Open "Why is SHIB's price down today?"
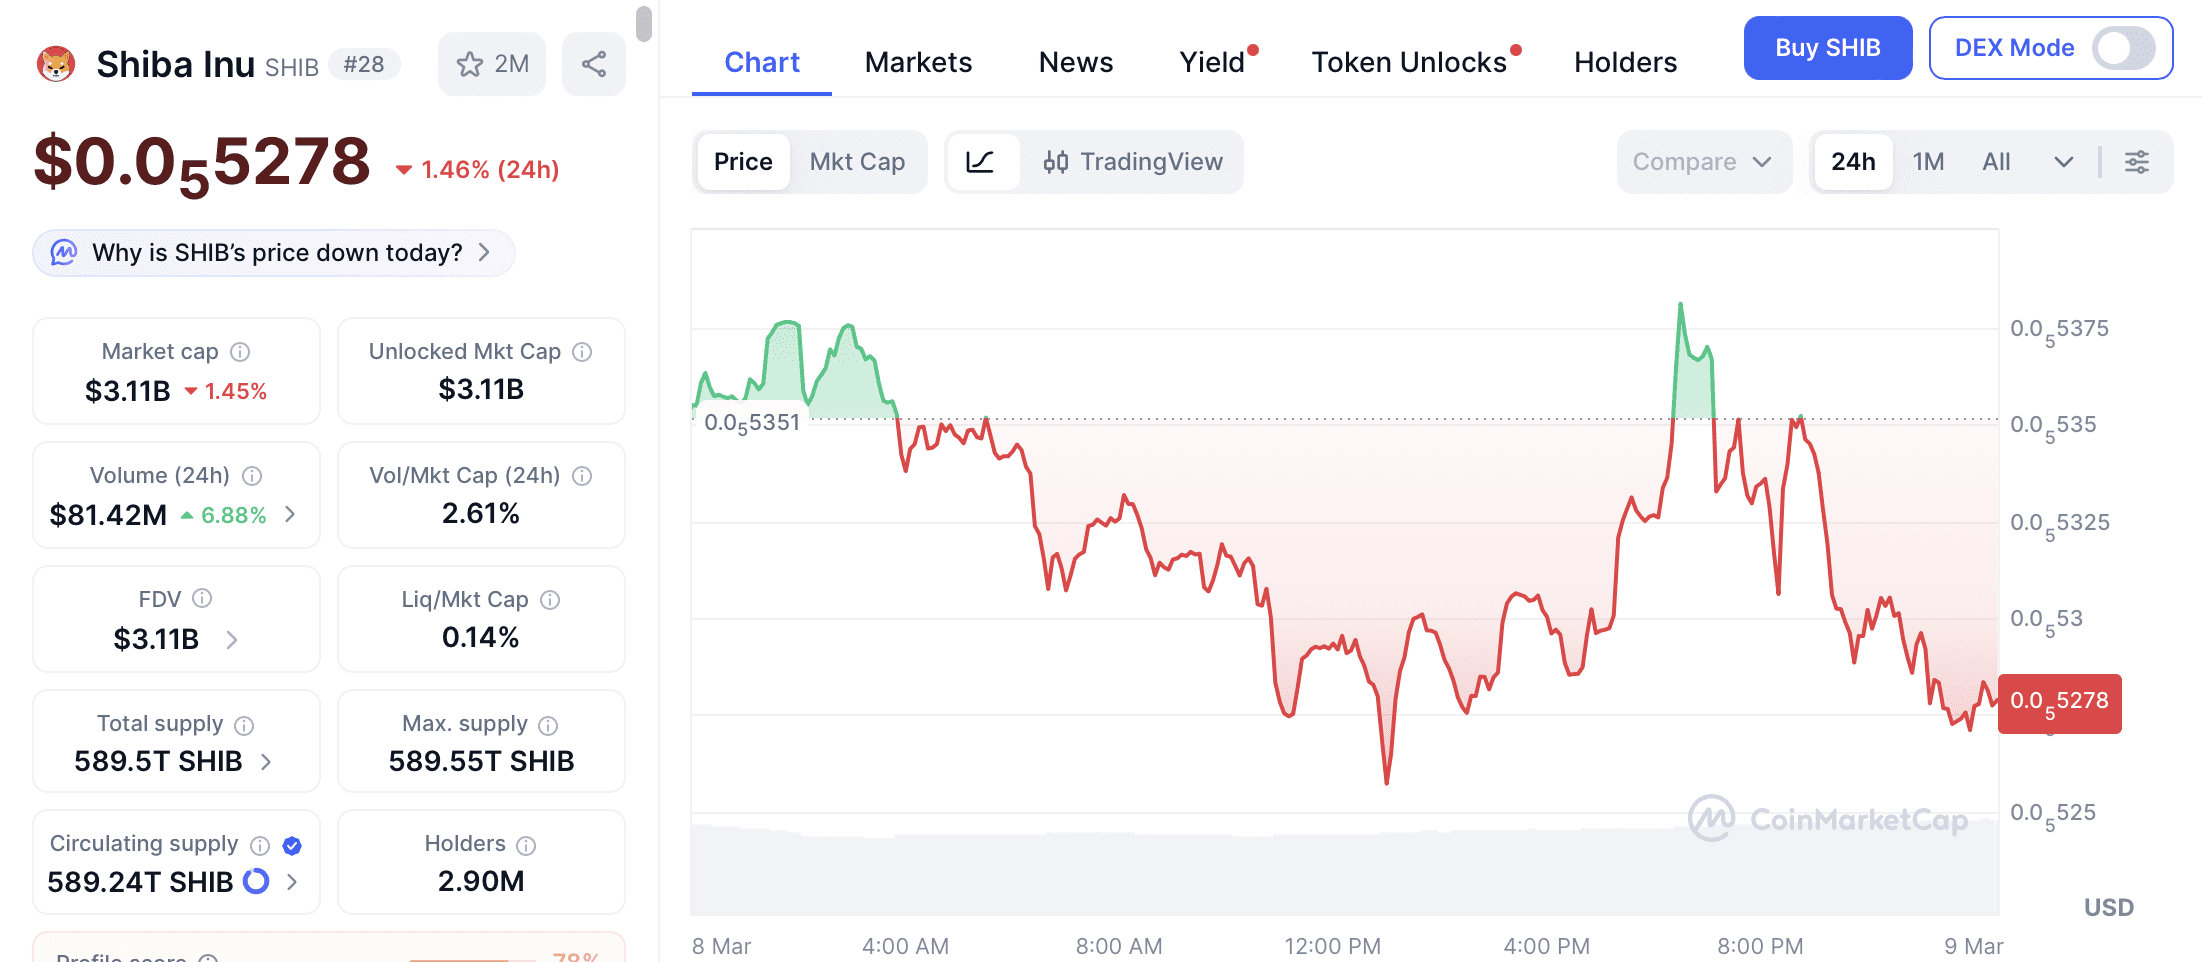The image size is (2202, 962). tap(274, 253)
